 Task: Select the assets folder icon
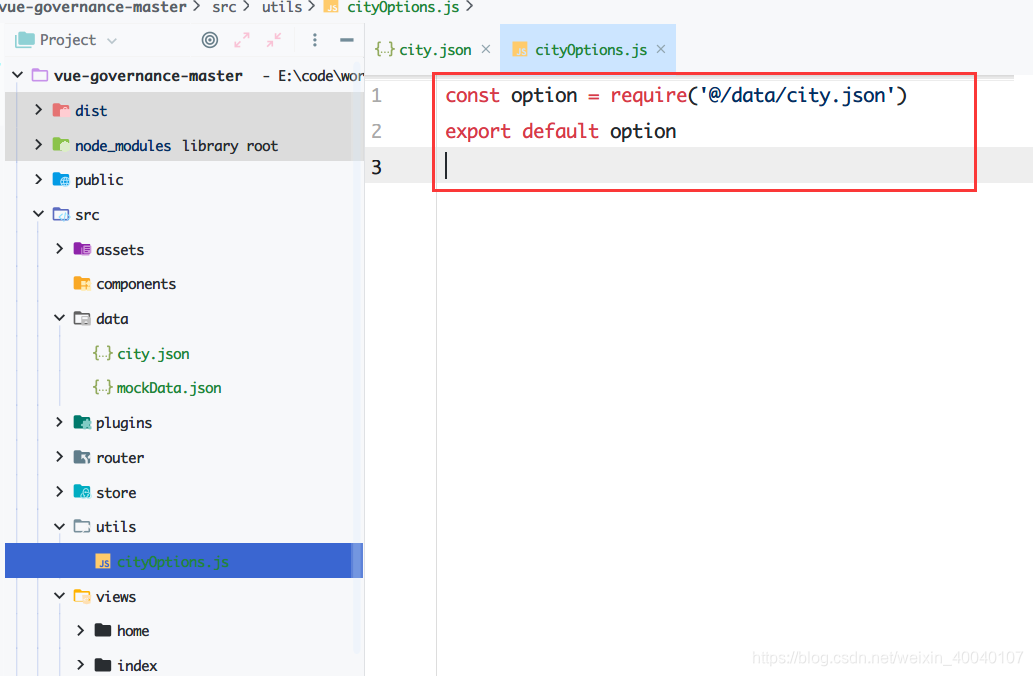coord(82,248)
